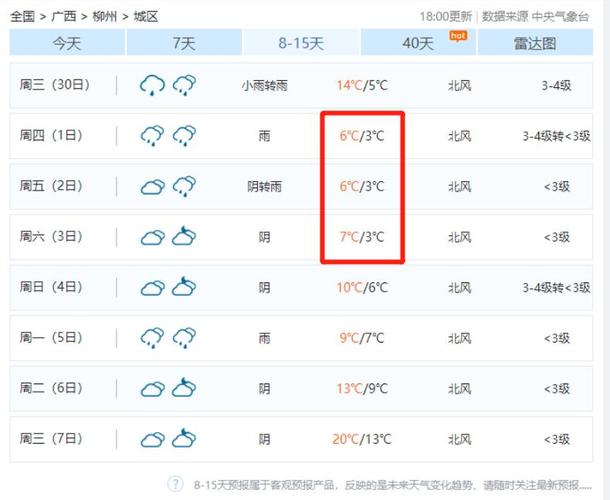The height and width of the screenshot is (500, 610).
Task: Select the 周四 (1日) date label
Action: coord(51,135)
